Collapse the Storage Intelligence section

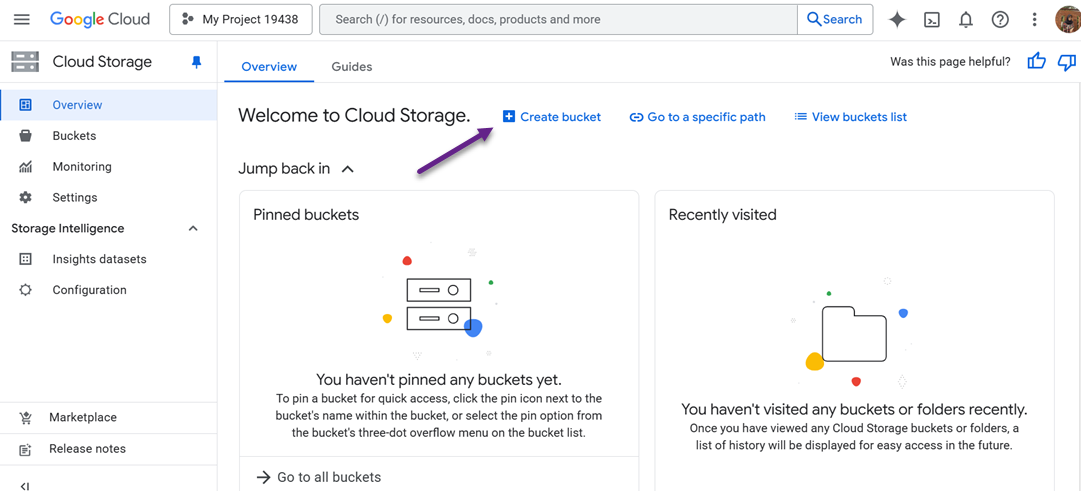coord(193,229)
